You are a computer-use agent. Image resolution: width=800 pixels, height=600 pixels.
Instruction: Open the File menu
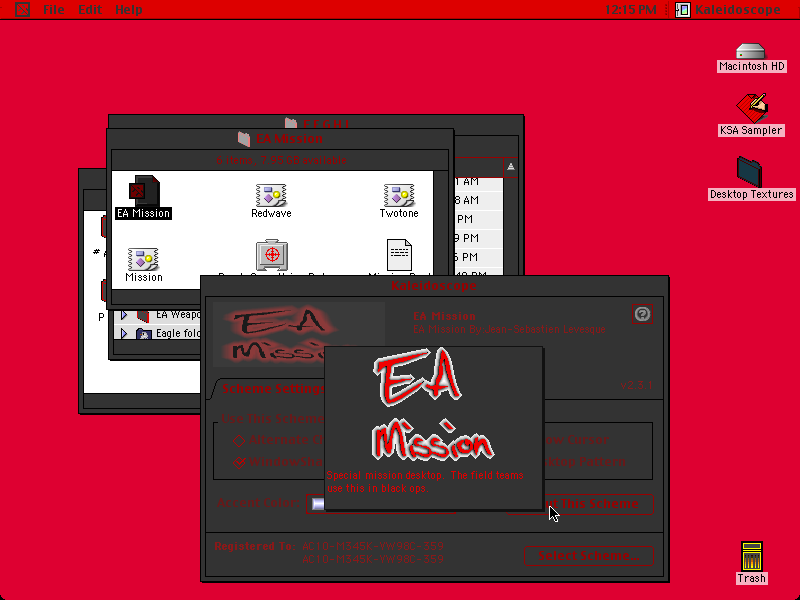54,9
